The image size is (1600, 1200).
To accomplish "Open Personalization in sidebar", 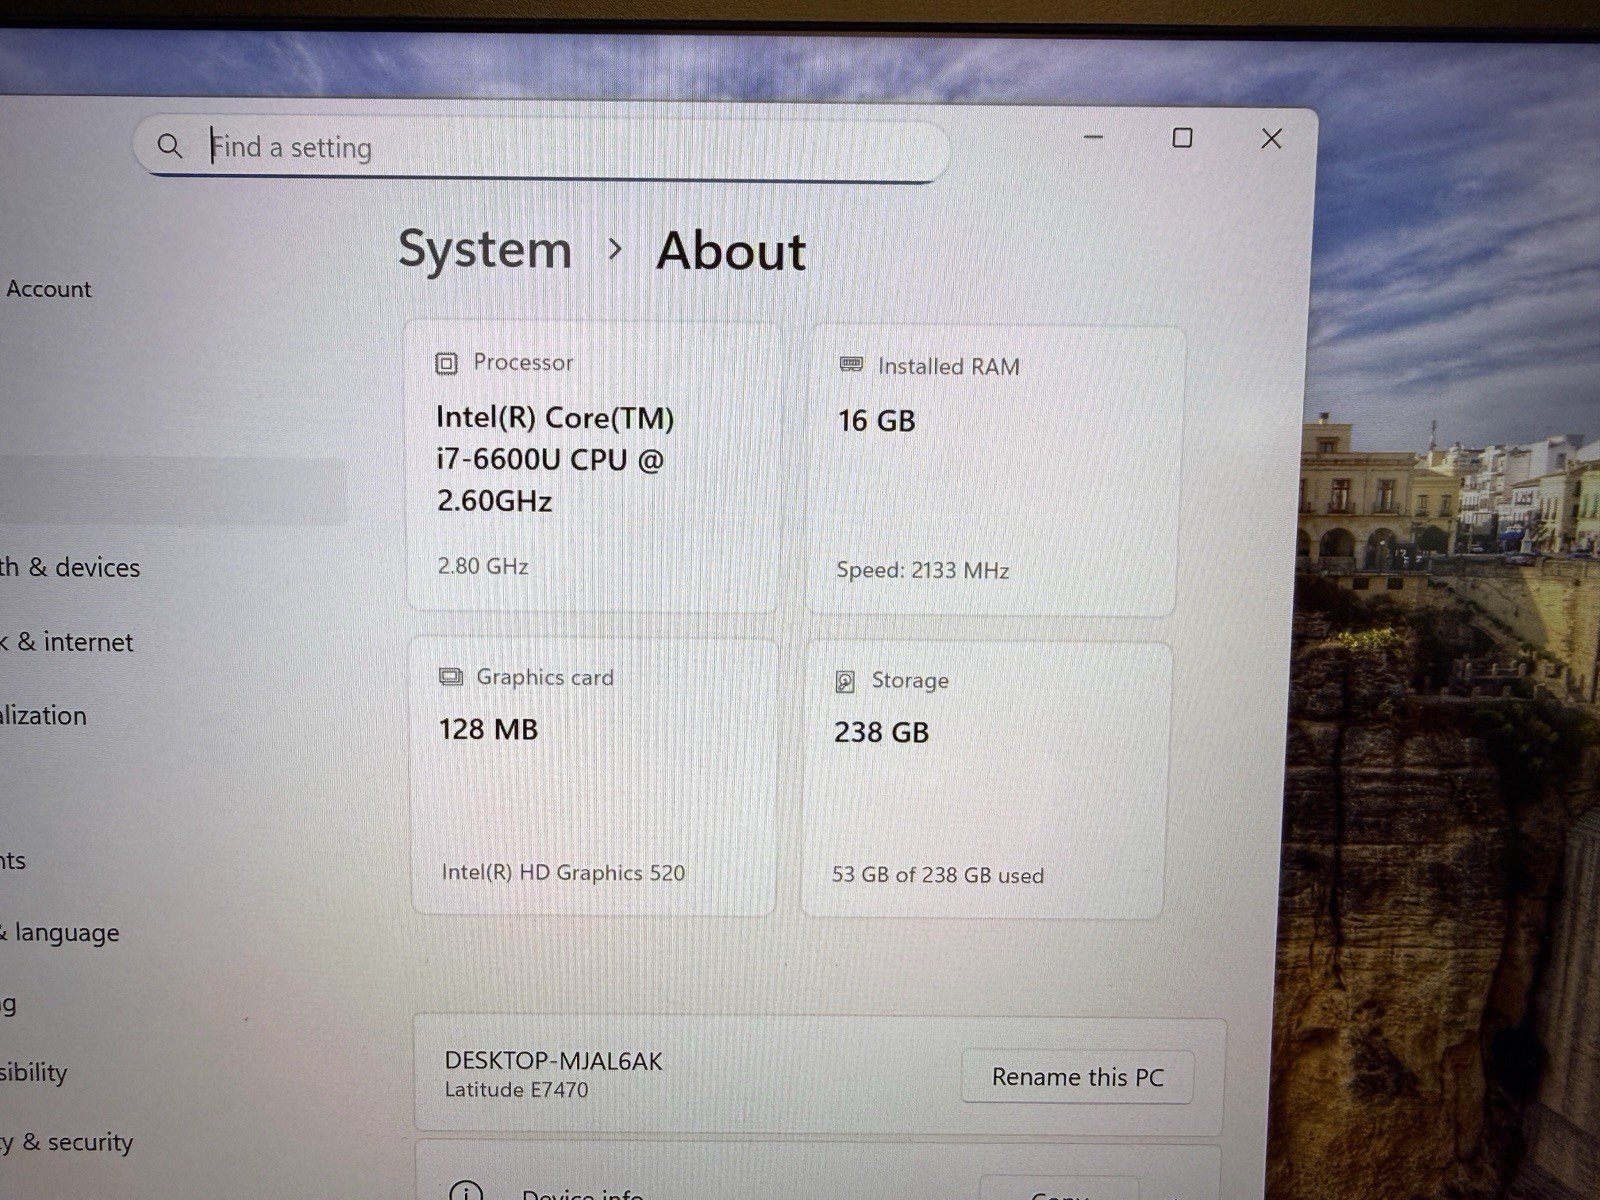I will pyautogui.click(x=43, y=716).
